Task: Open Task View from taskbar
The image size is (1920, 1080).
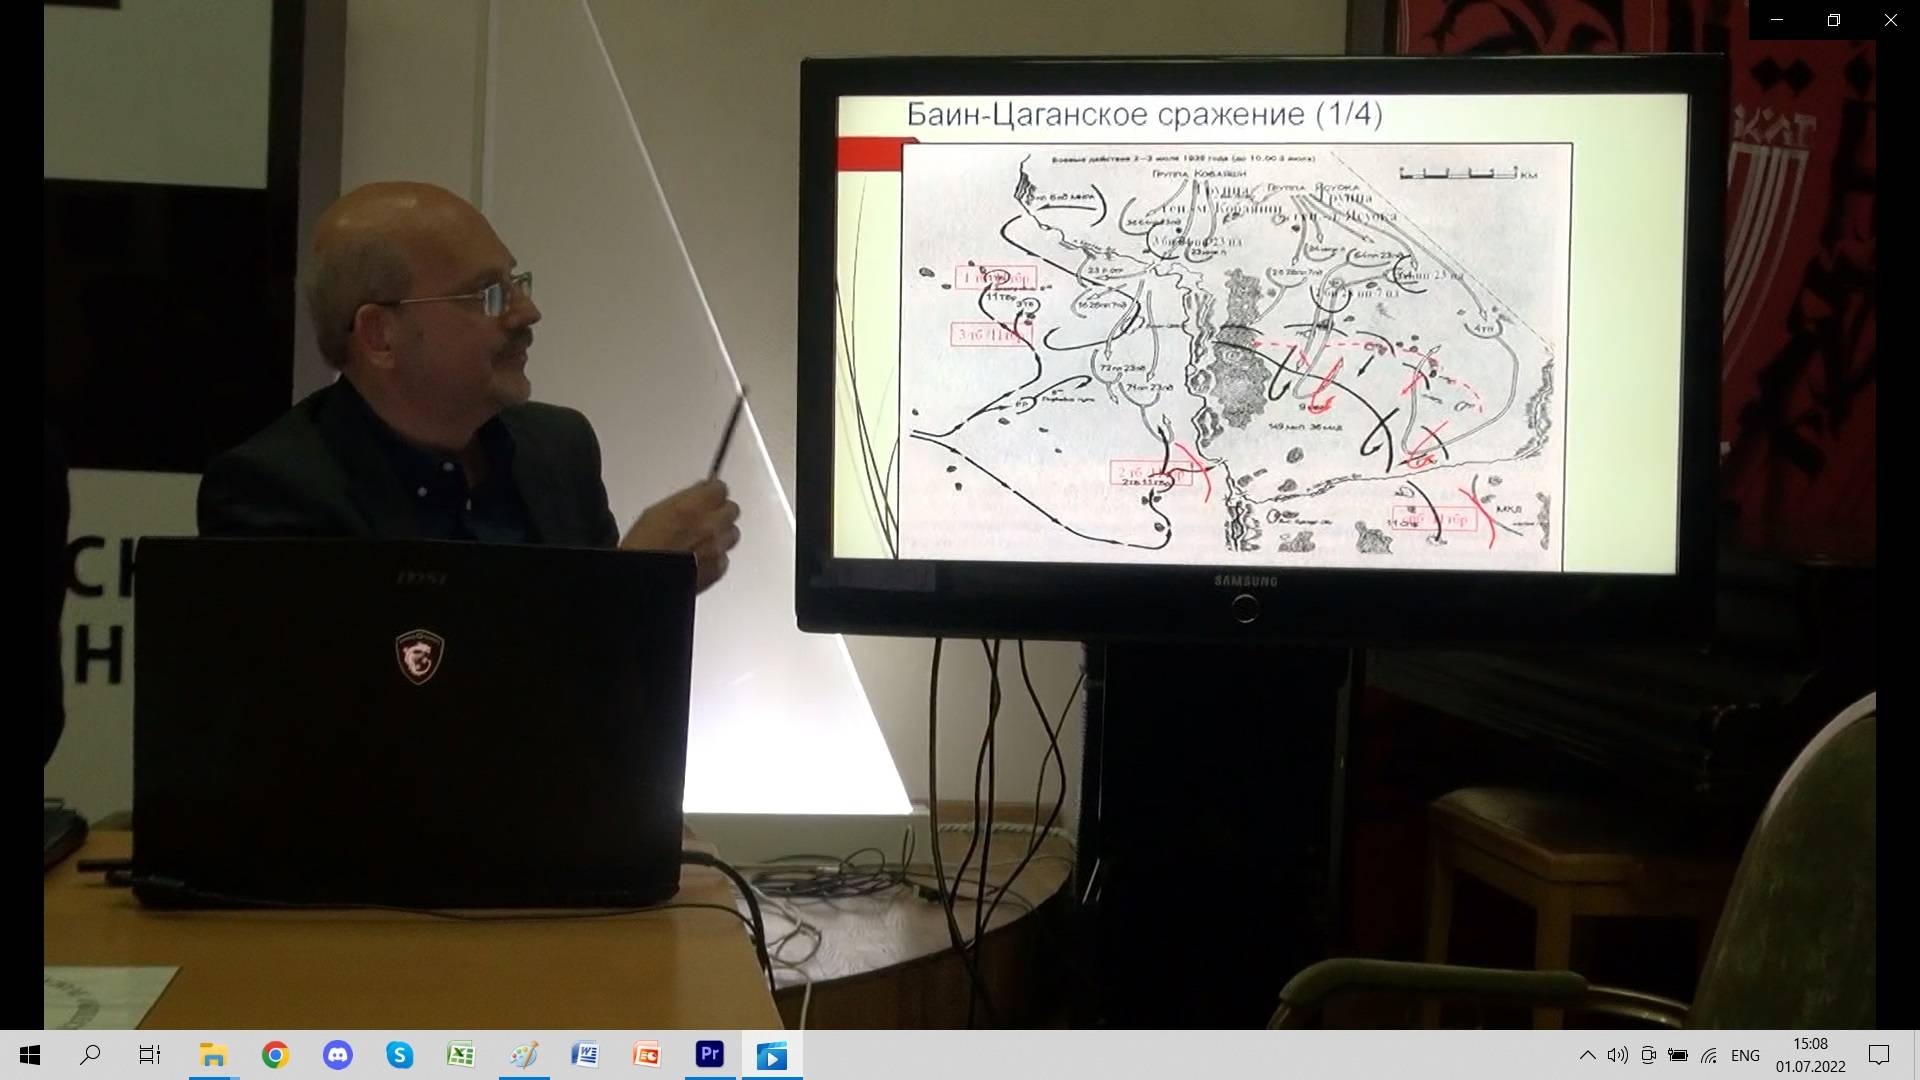Action: point(150,1055)
